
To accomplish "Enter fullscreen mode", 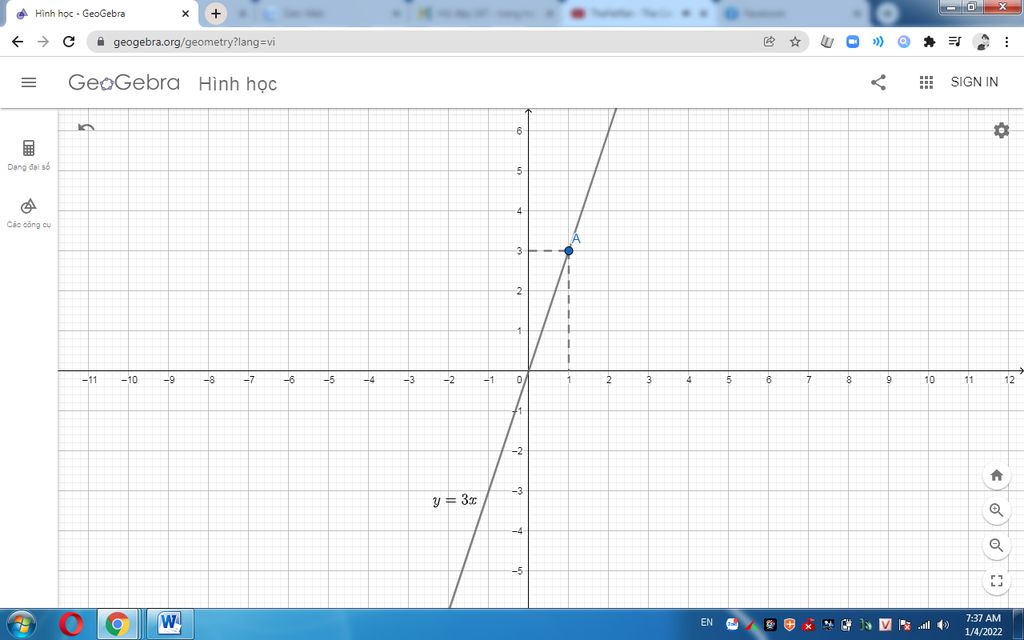I will (x=997, y=581).
